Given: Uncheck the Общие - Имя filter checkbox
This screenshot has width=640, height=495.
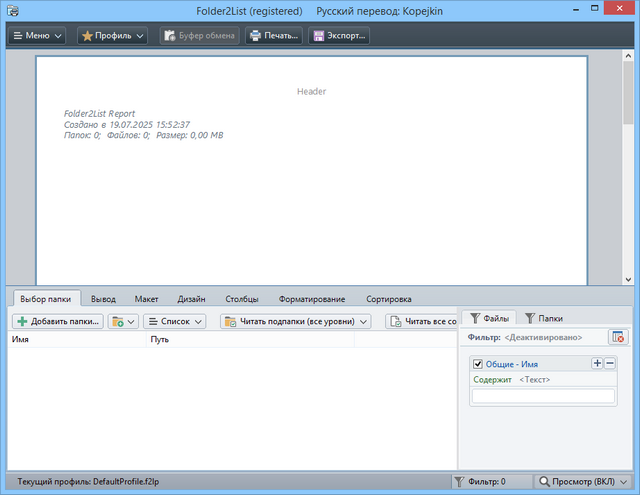Looking at the screenshot, I should [478, 364].
